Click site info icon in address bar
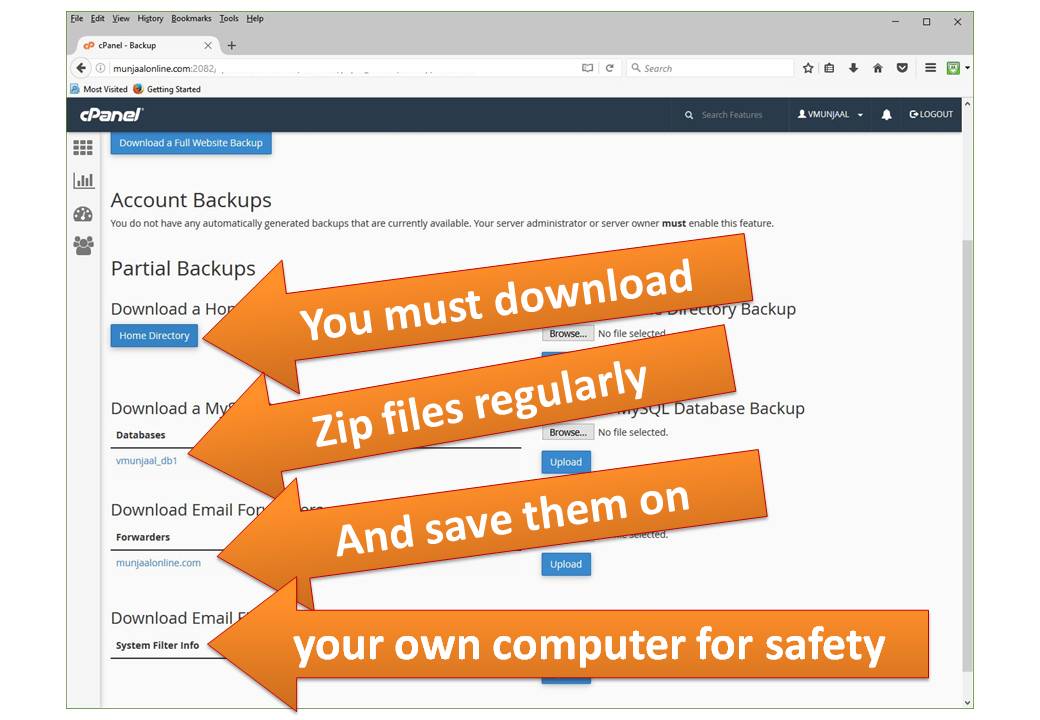 coord(101,68)
